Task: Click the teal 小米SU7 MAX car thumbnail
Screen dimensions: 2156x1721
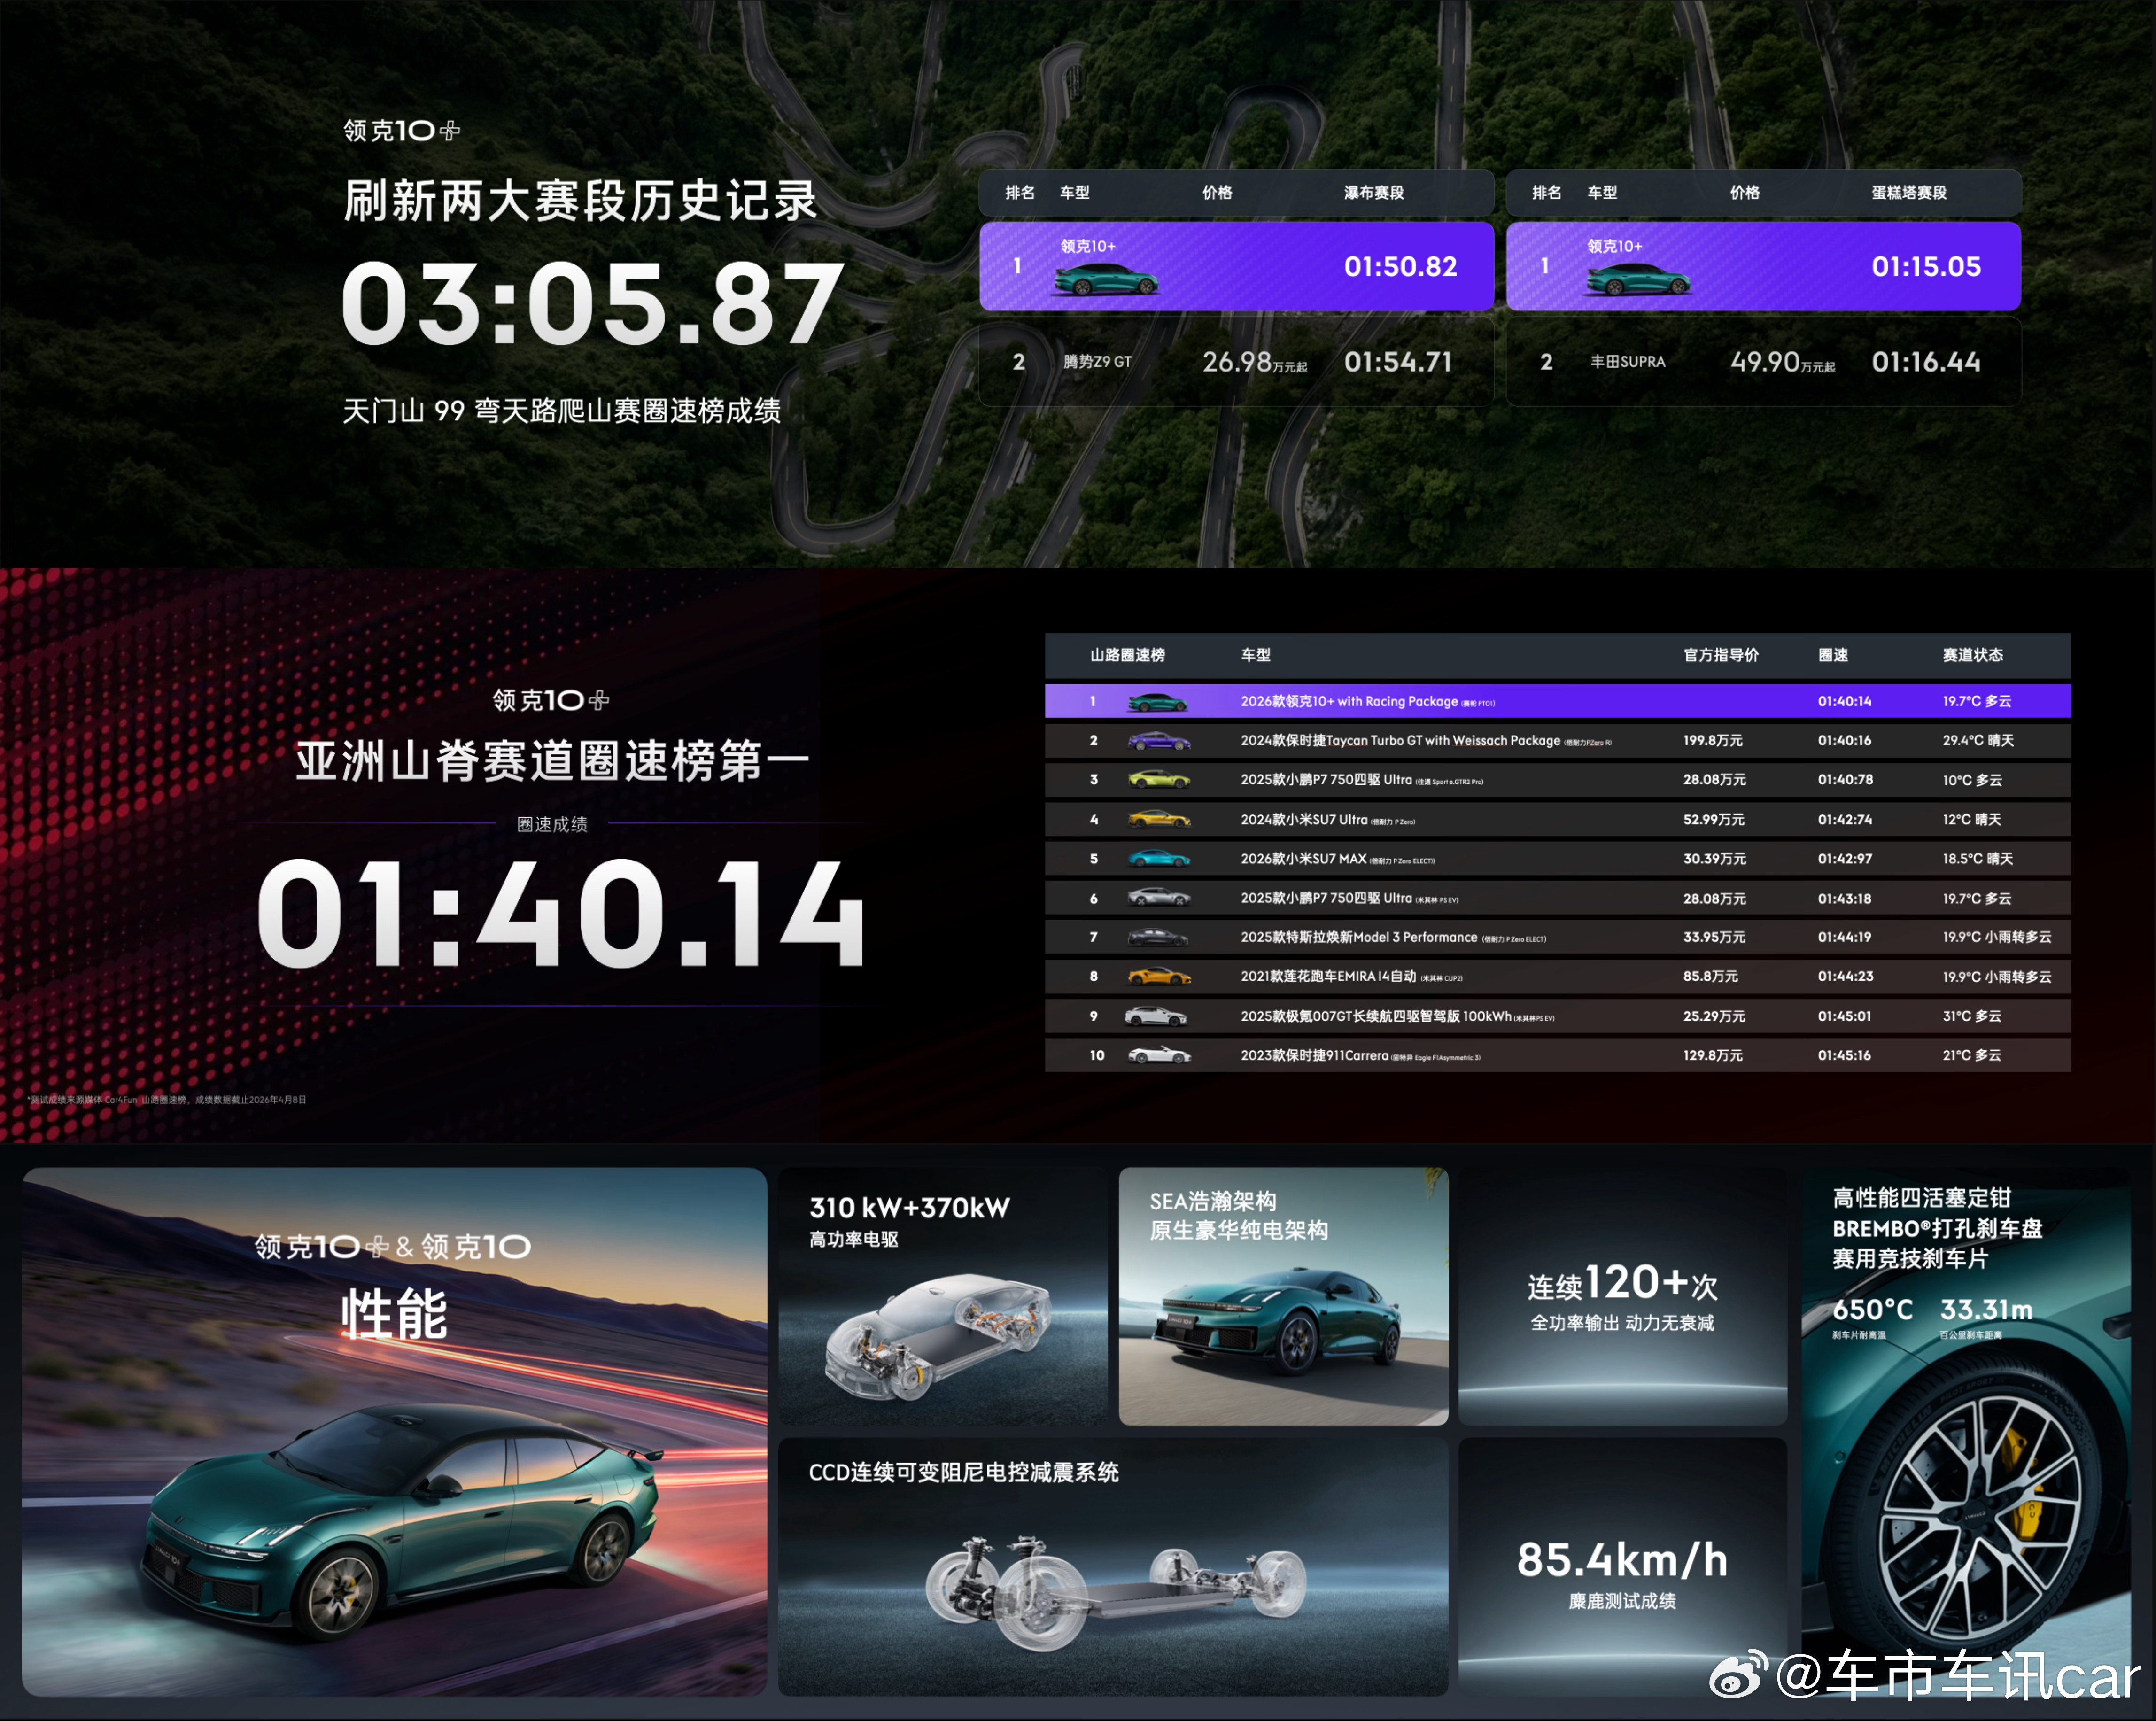Action: [x=1159, y=858]
